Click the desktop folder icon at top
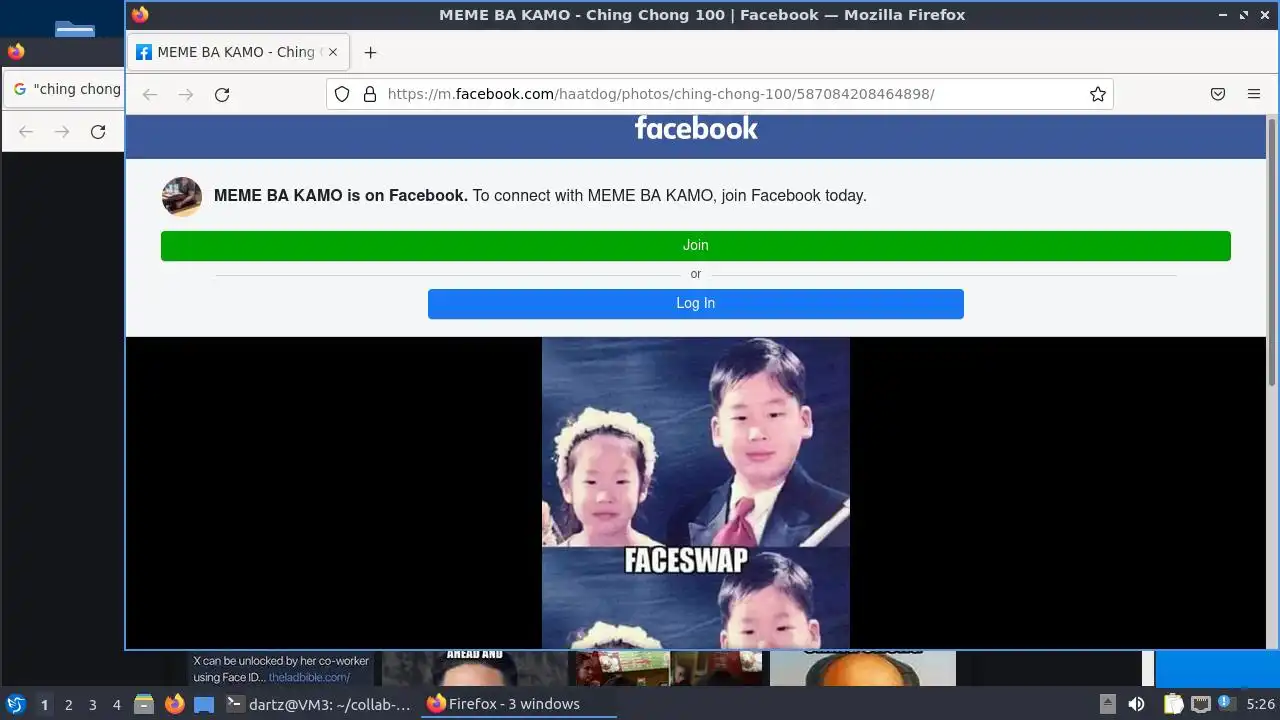The height and width of the screenshot is (720, 1280). coord(75,28)
